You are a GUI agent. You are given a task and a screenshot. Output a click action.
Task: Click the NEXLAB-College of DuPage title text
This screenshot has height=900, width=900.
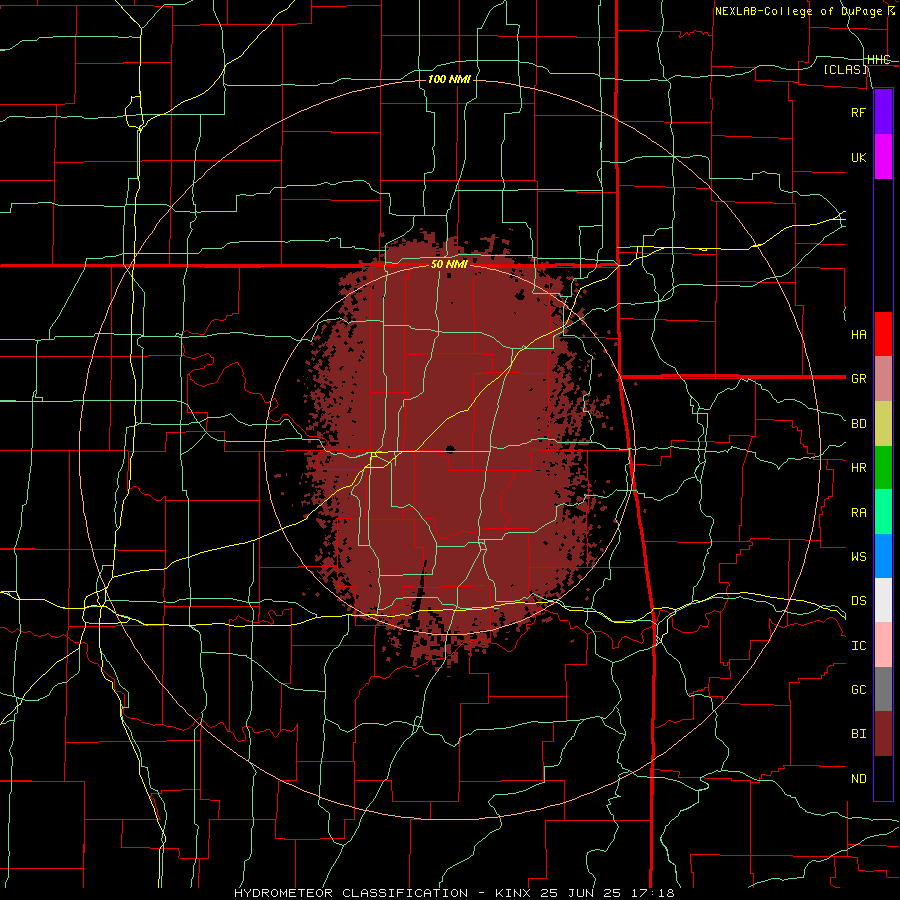pos(800,11)
